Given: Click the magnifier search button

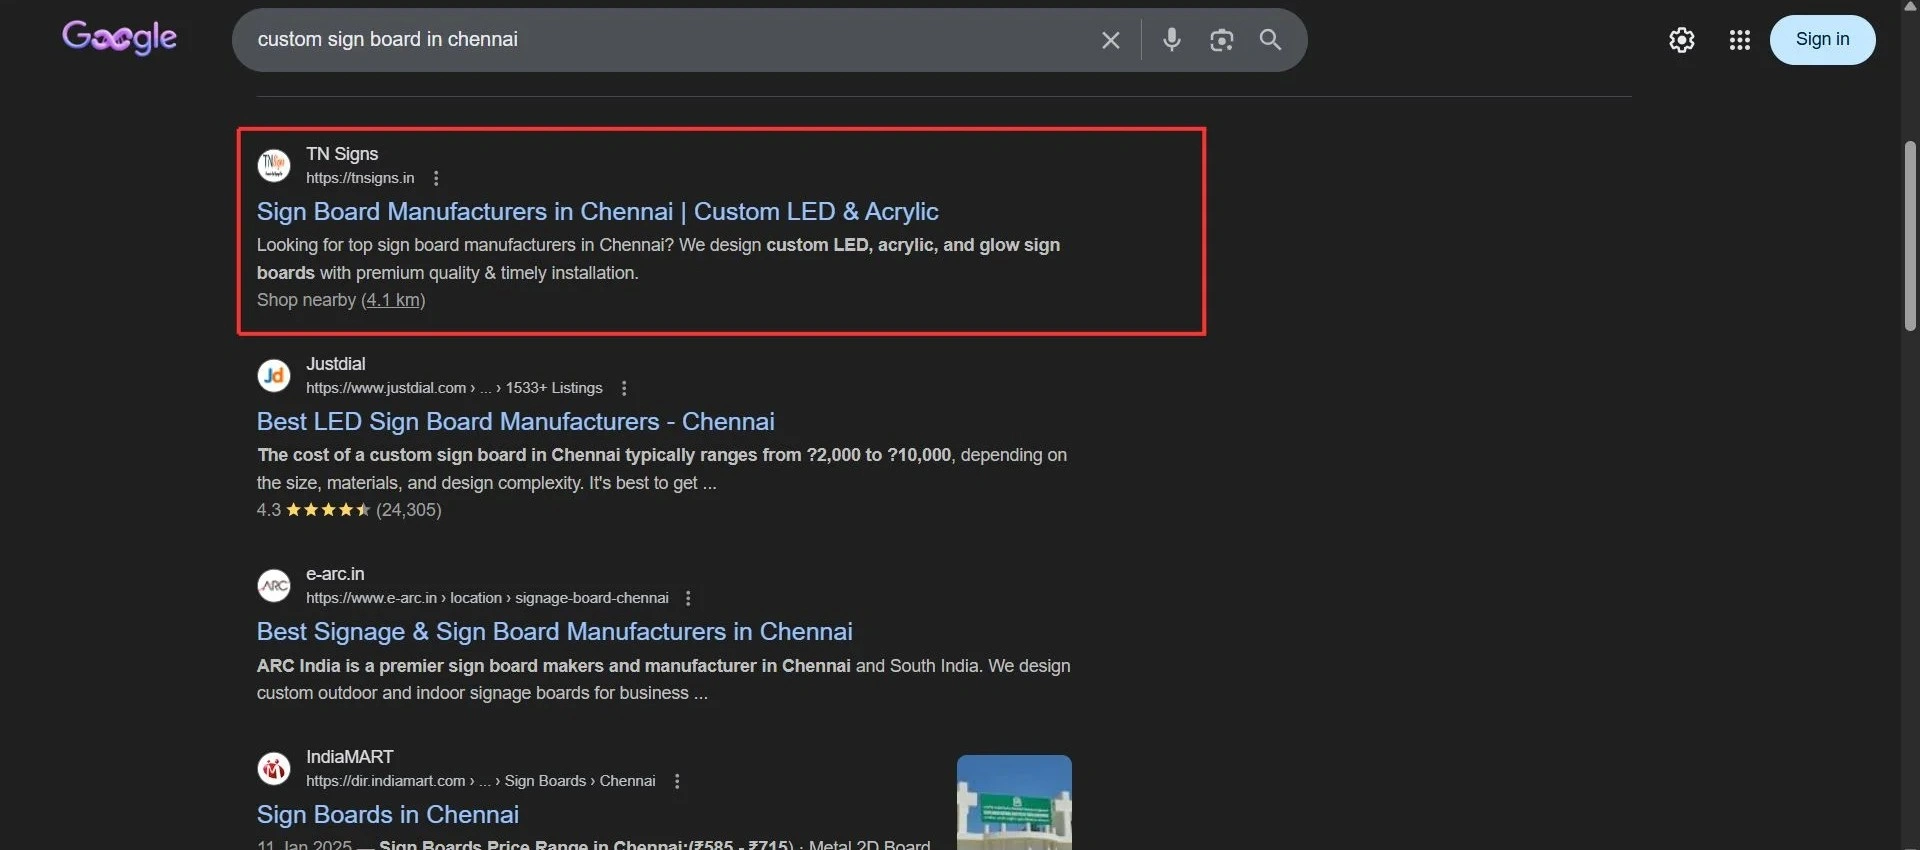Looking at the screenshot, I should point(1270,40).
